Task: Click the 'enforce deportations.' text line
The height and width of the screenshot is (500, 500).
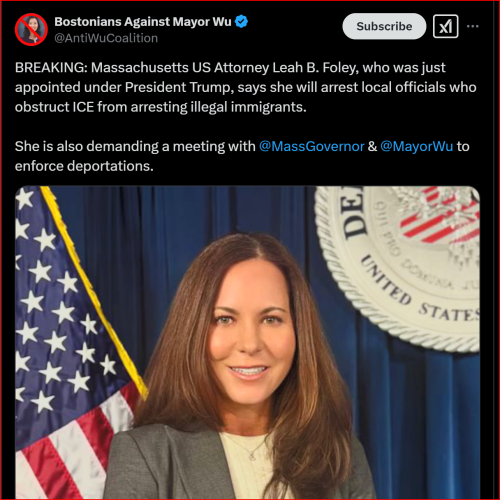Action: tap(84, 166)
